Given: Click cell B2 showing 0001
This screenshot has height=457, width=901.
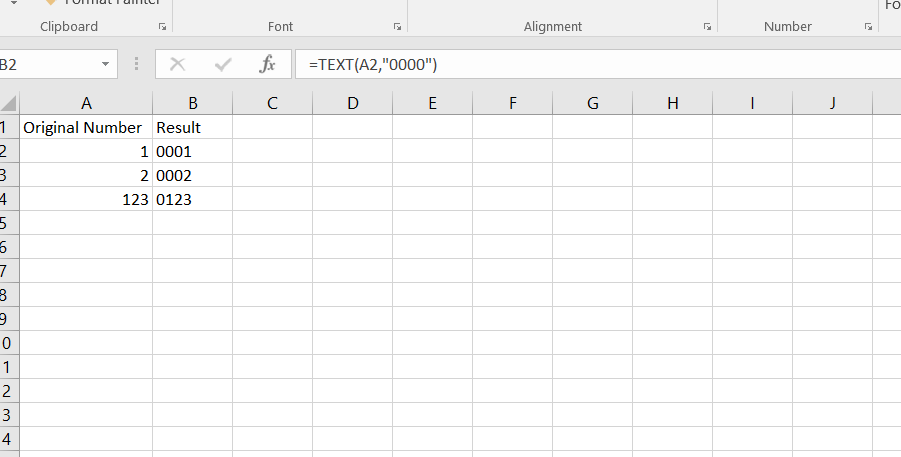Looking at the screenshot, I should click(x=192, y=152).
